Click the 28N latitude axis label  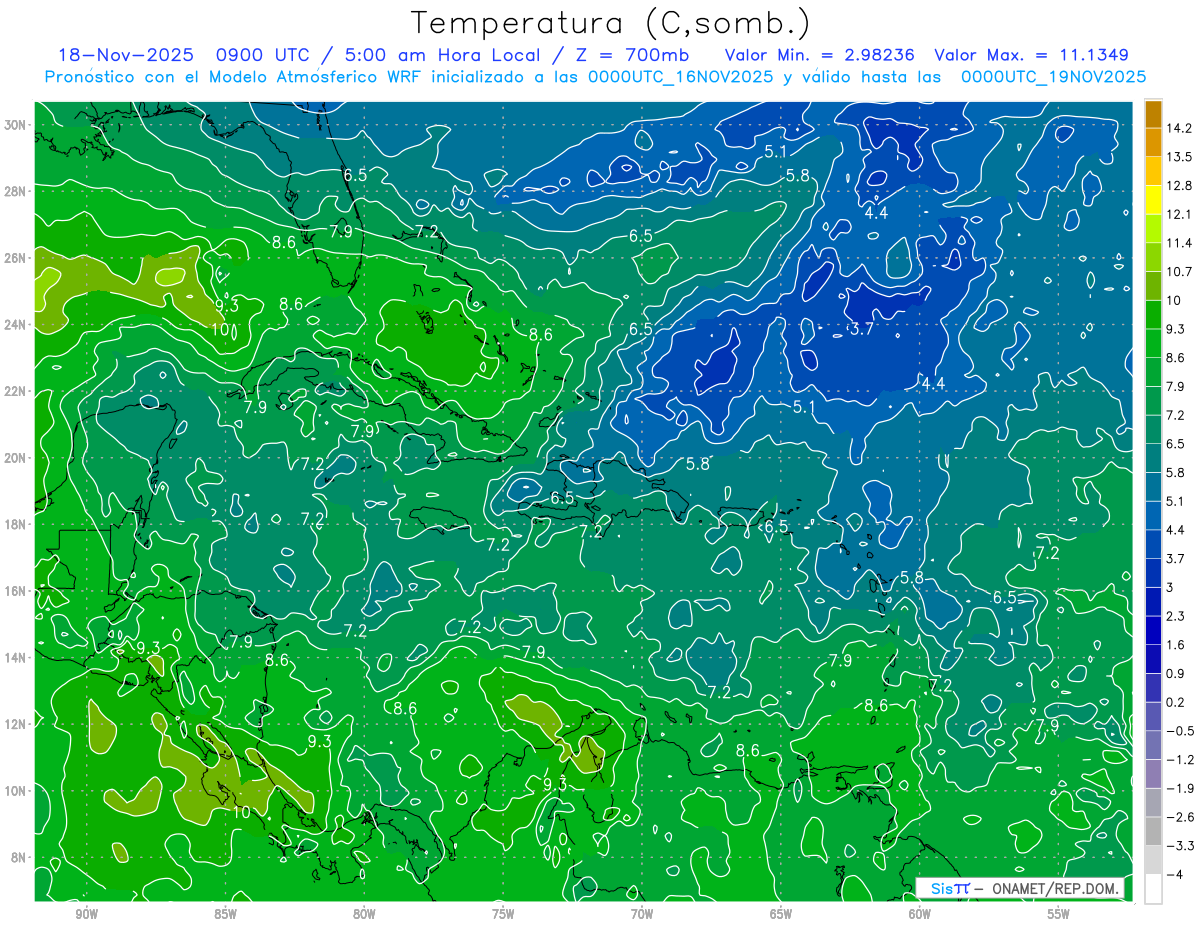point(15,191)
